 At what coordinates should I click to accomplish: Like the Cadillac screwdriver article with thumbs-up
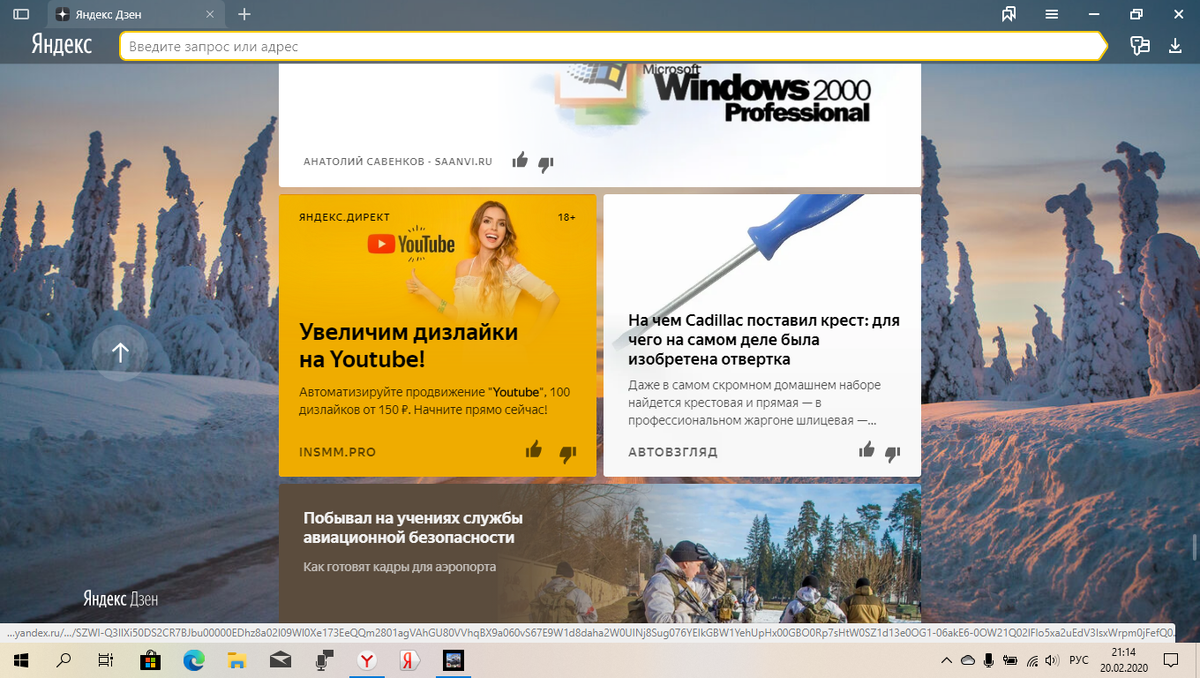(x=866, y=451)
